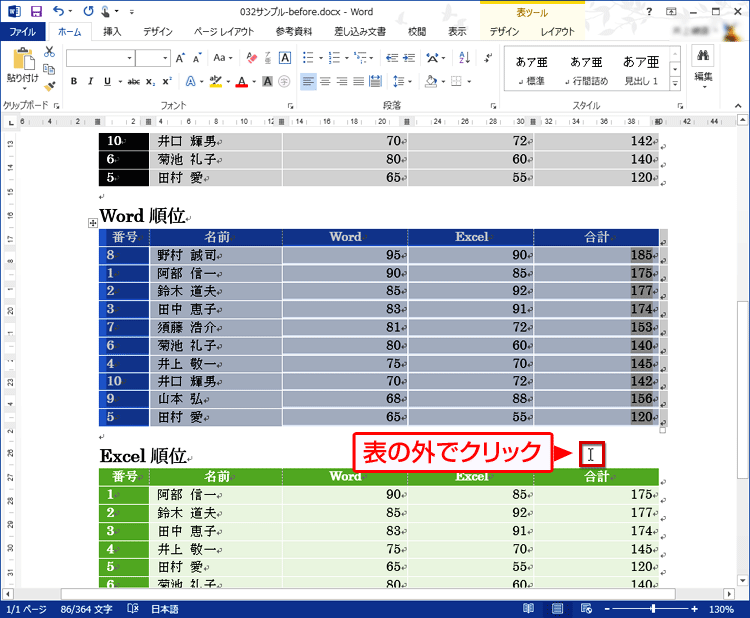Redo the last action
Screen dimensions: 750x618
point(88,11)
